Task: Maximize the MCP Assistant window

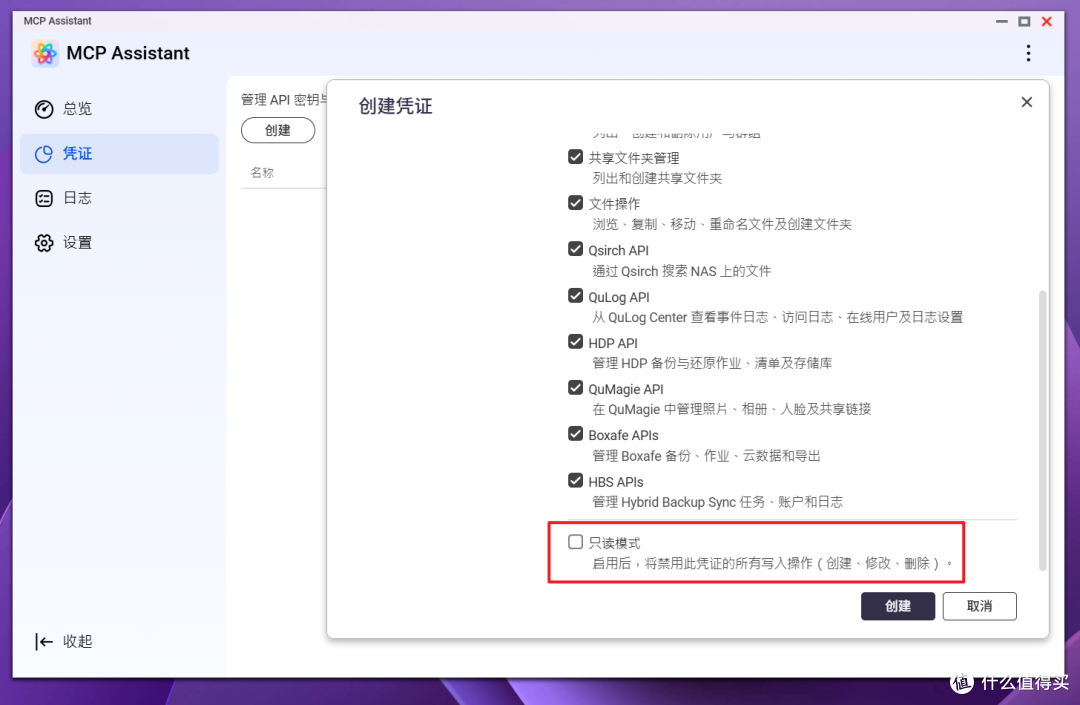Action: coord(1024,21)
